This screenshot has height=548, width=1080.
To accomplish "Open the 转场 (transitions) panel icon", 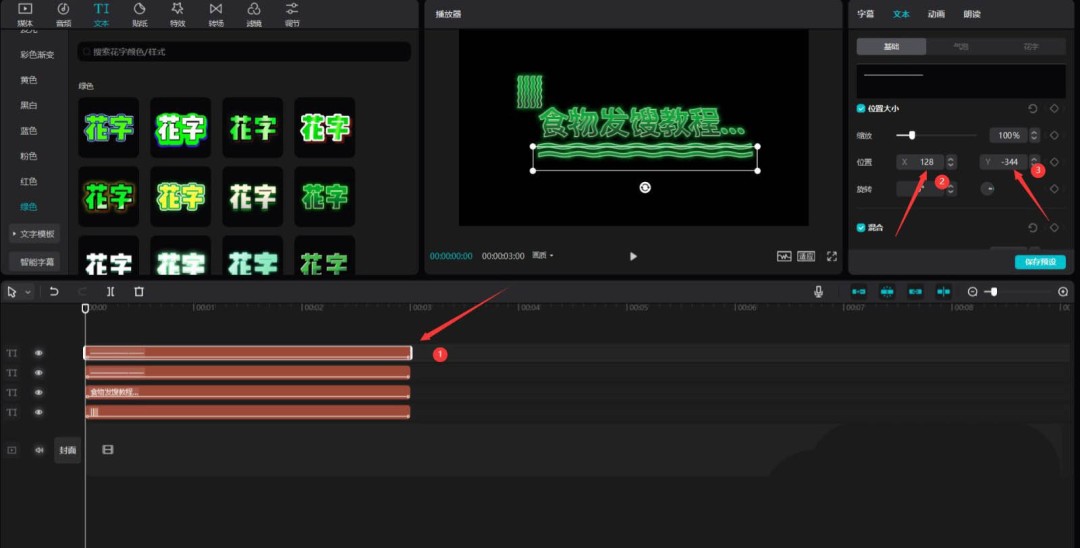I will (215, 13).
